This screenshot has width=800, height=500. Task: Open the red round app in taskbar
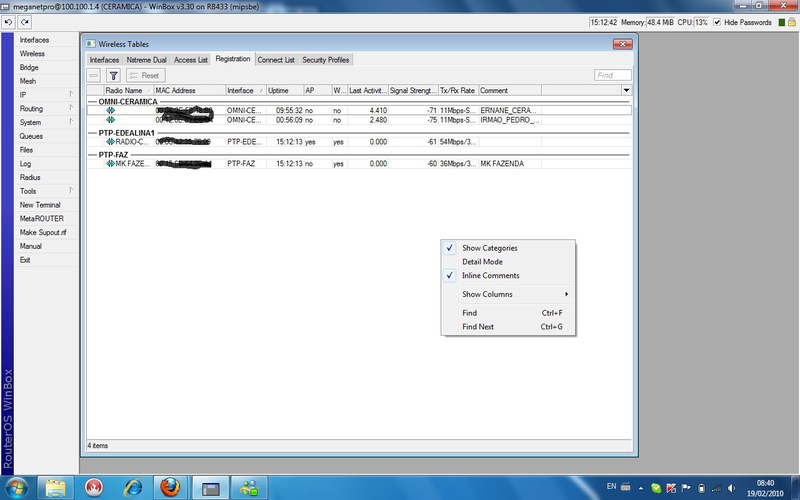pos(94,488)
